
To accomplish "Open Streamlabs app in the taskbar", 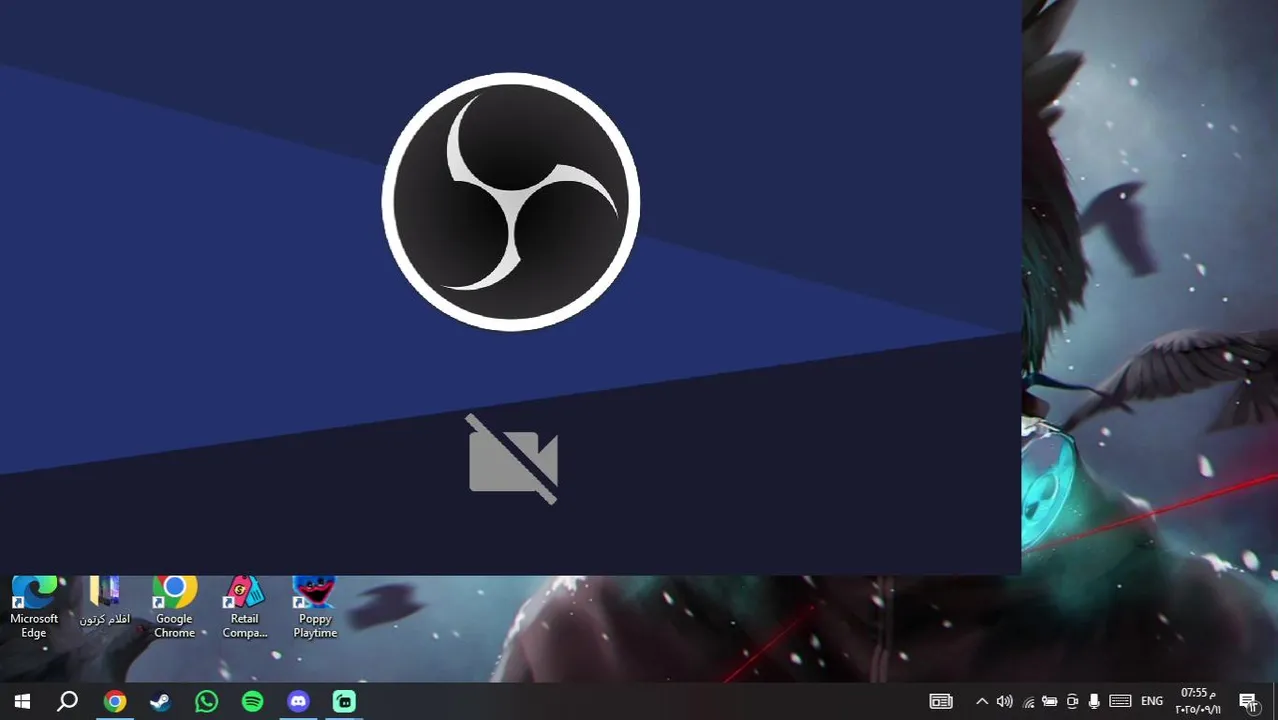I will click(x=344, y=701).
